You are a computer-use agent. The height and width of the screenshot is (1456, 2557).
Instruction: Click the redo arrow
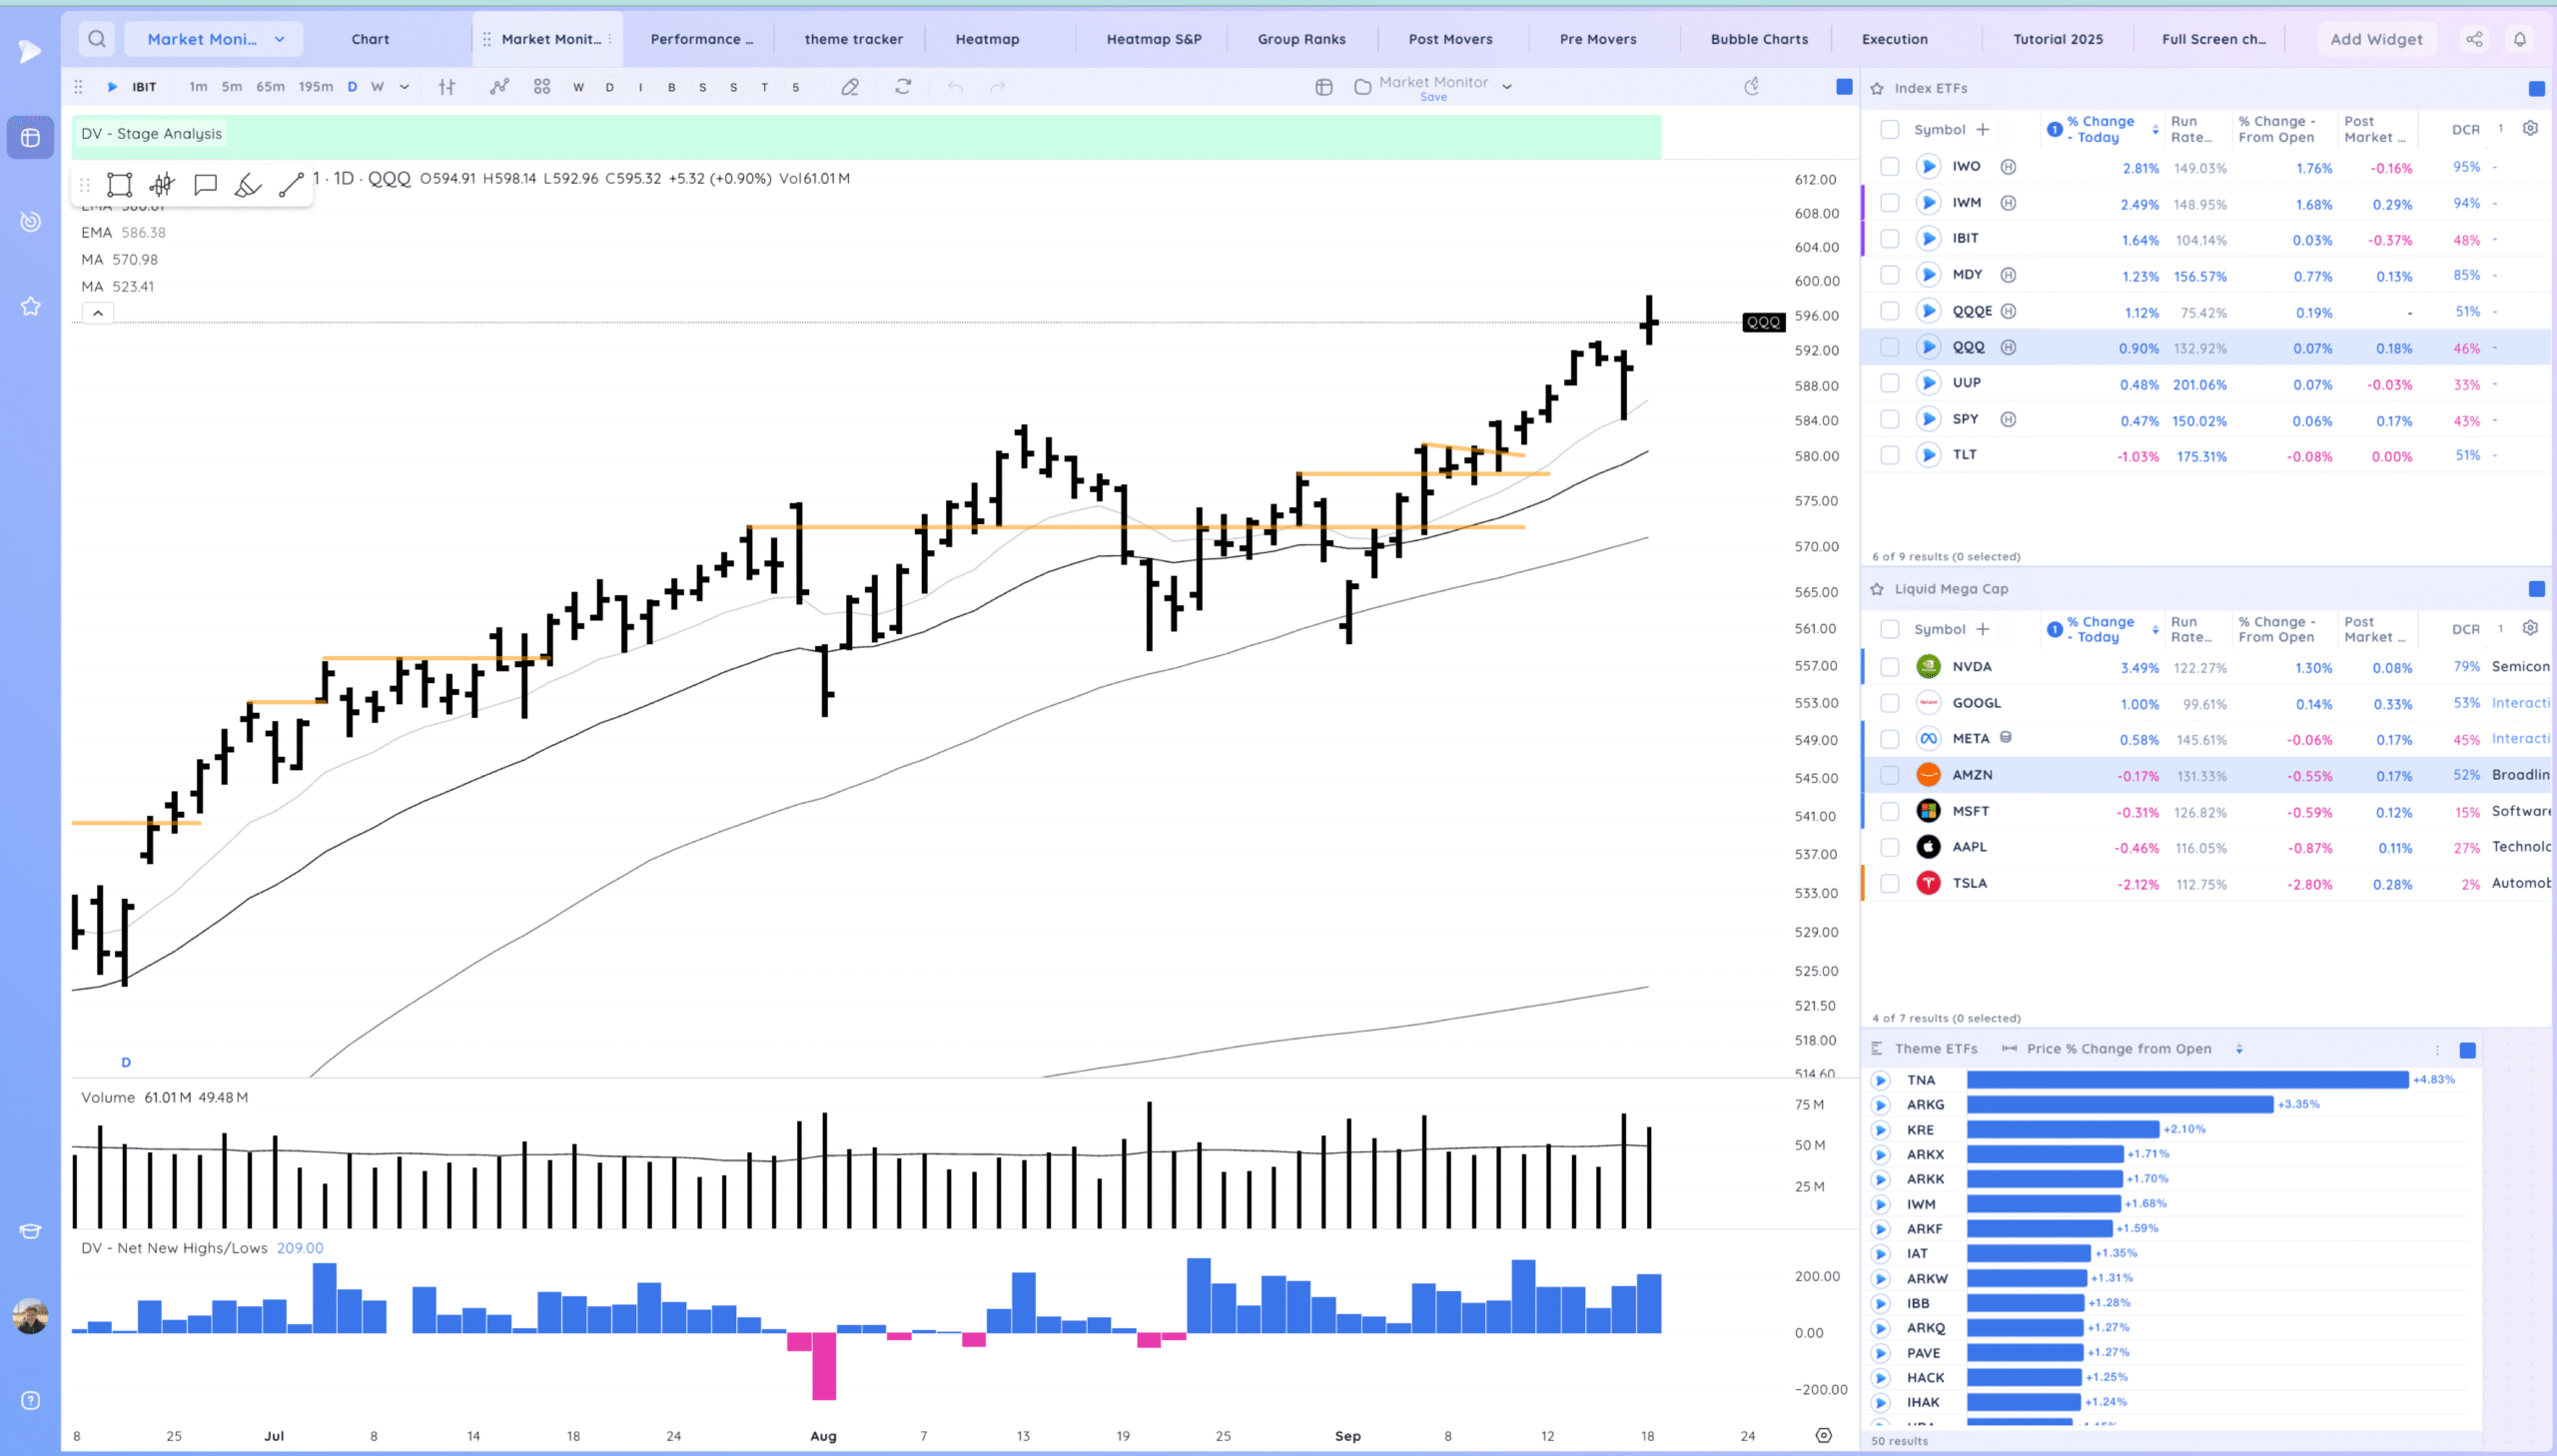coord(998,87)
